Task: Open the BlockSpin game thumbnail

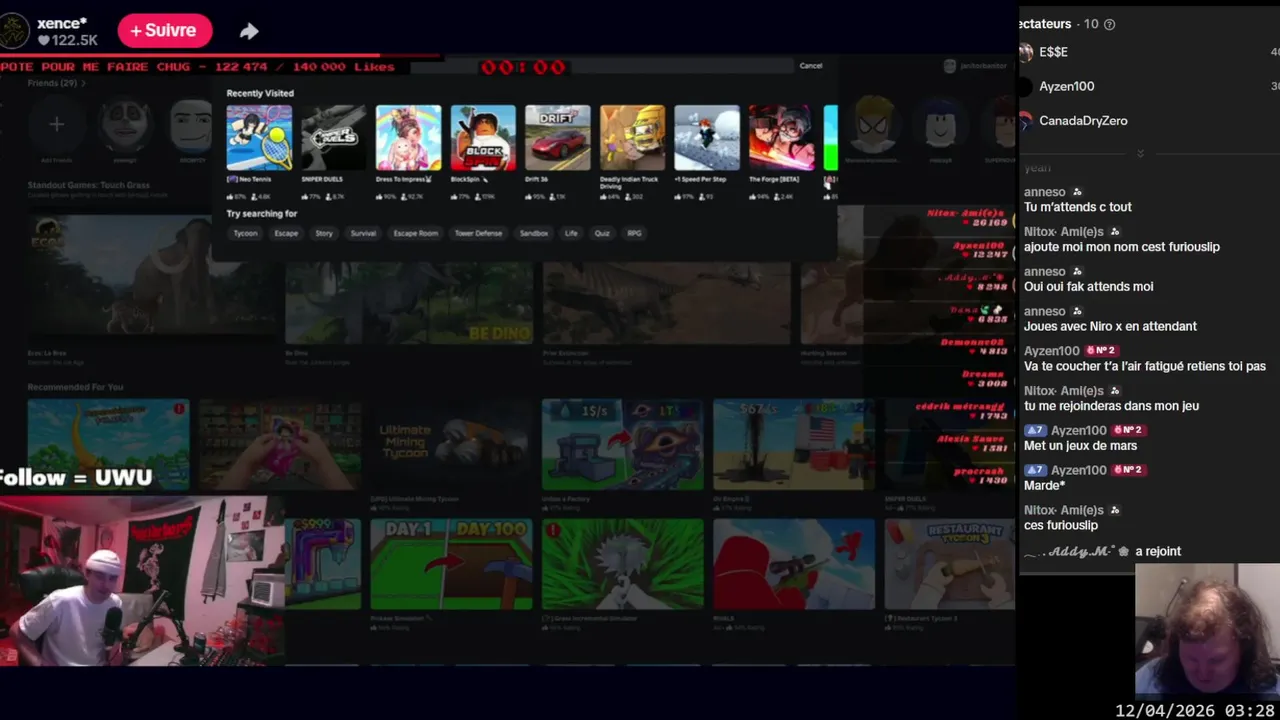Action: [x=483, y=138]
